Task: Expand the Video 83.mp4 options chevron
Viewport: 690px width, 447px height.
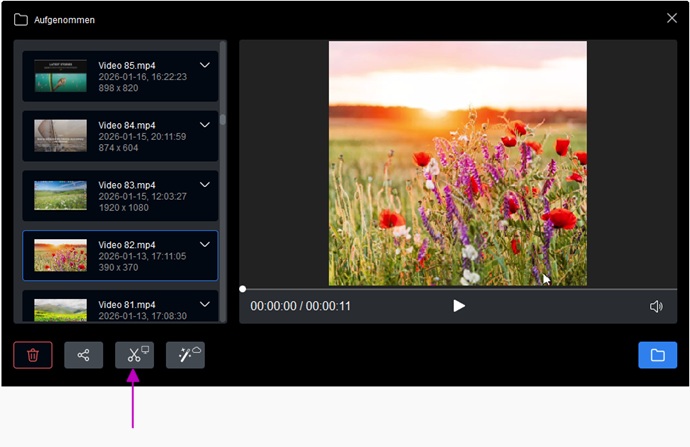Action: tap(205, 185)
